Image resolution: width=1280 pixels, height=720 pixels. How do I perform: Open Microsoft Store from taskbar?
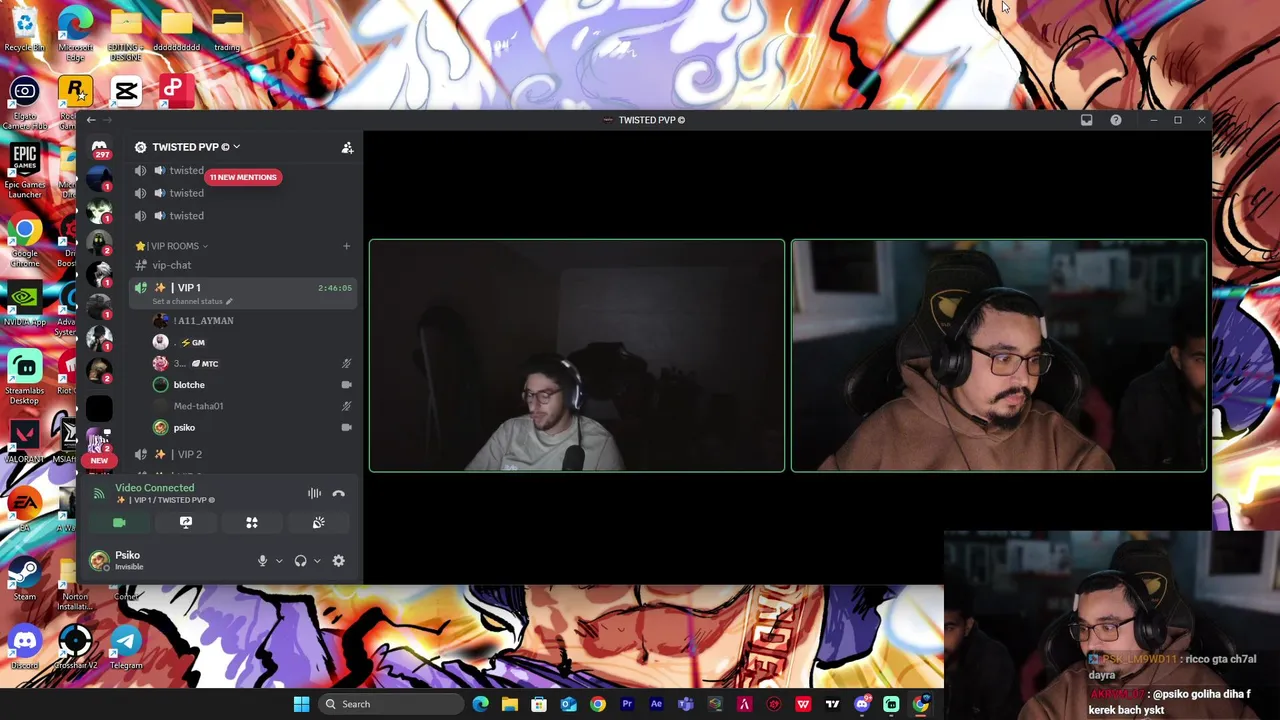click(539, 704)
